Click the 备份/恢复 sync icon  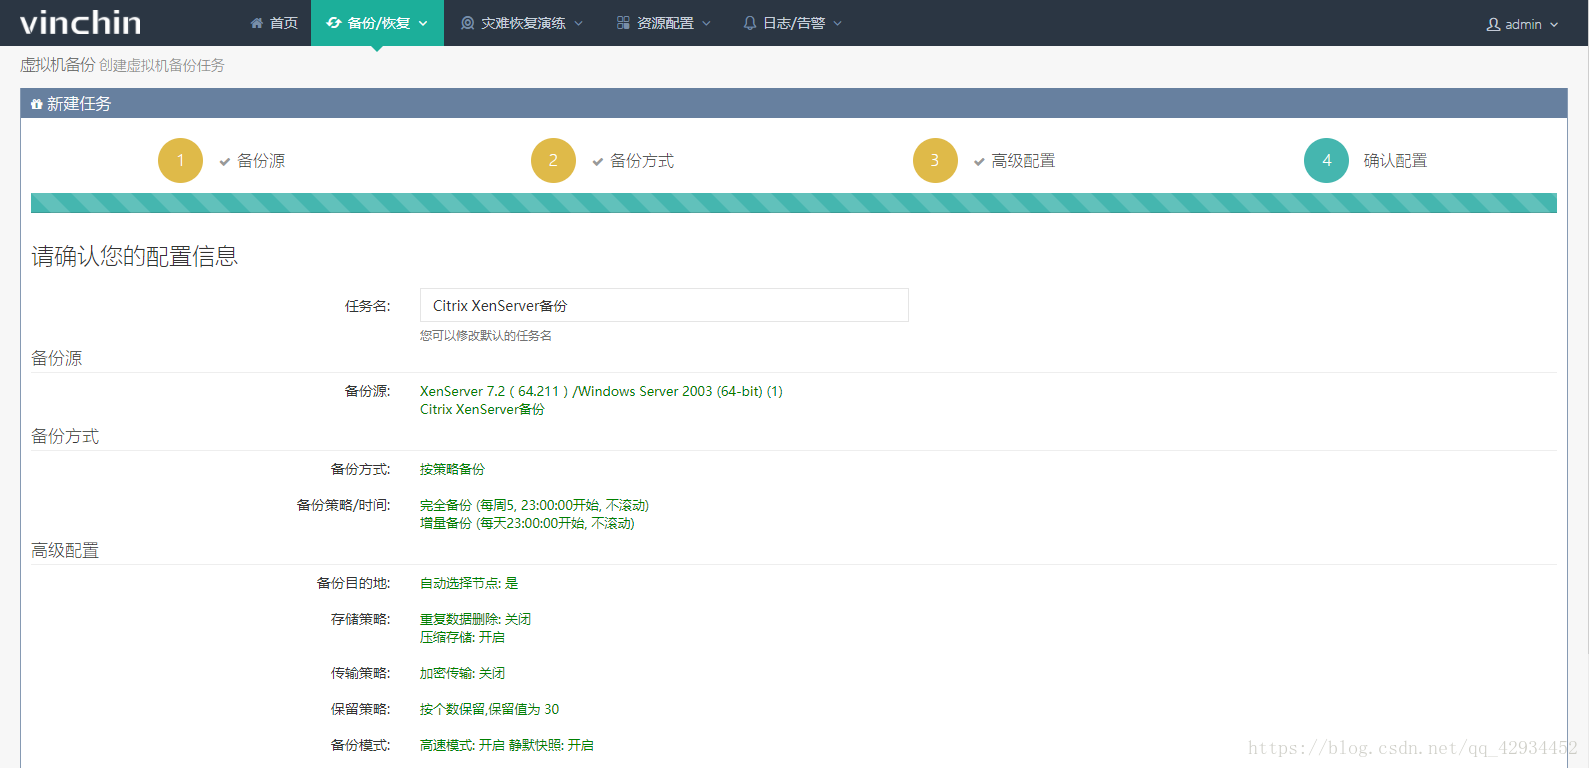pos(334,23)
